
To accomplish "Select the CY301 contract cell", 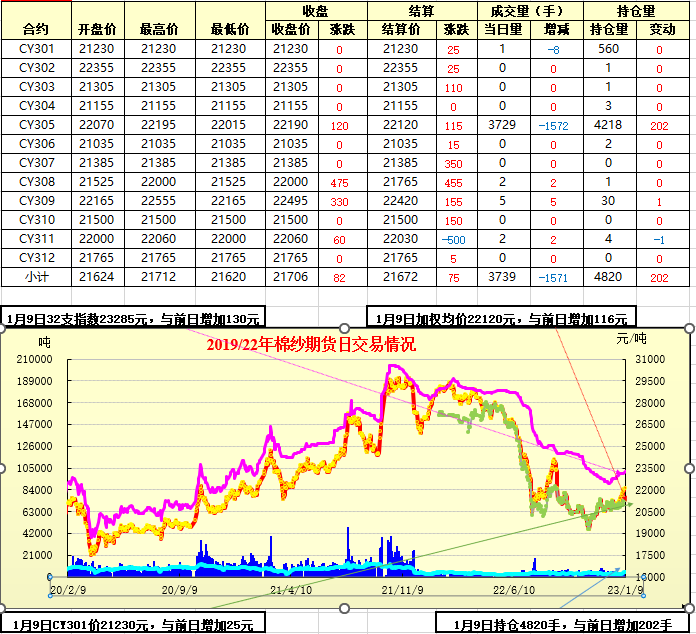I will (36, 49).
